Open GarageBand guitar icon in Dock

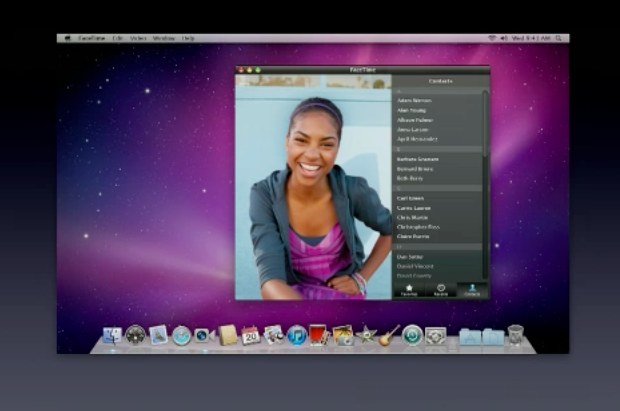[389, 335]
